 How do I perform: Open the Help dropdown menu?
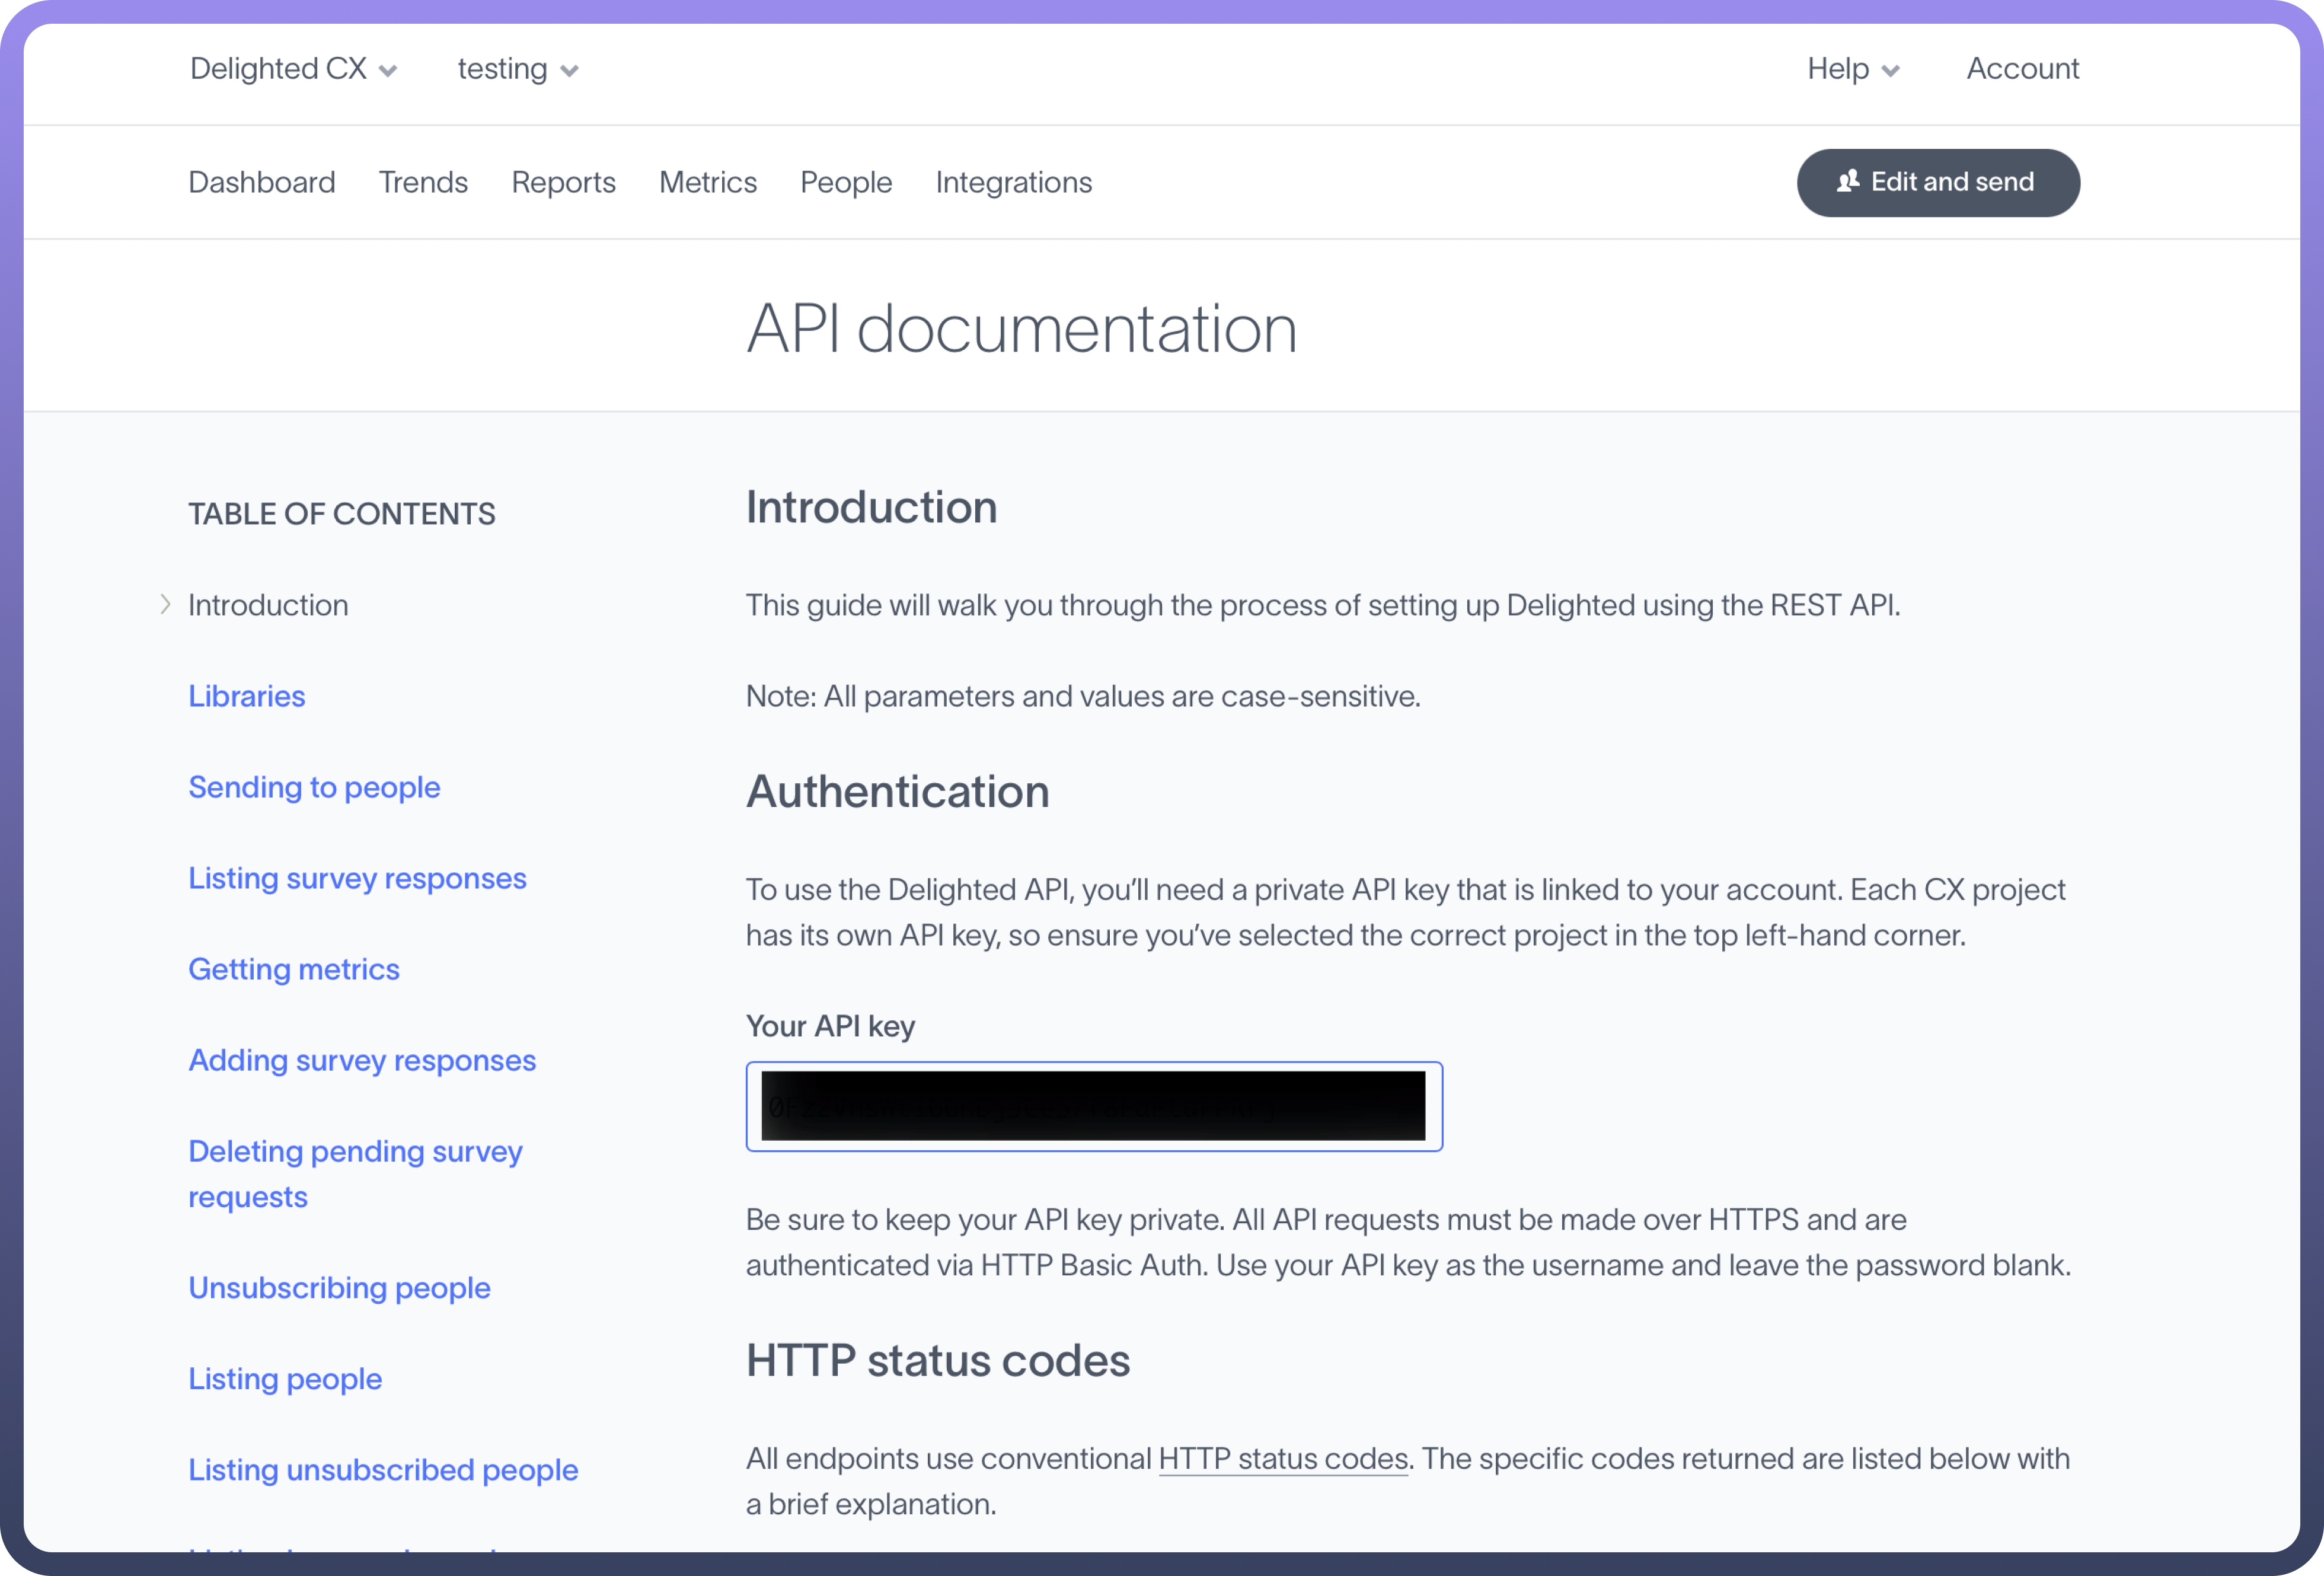(1852, 69)
